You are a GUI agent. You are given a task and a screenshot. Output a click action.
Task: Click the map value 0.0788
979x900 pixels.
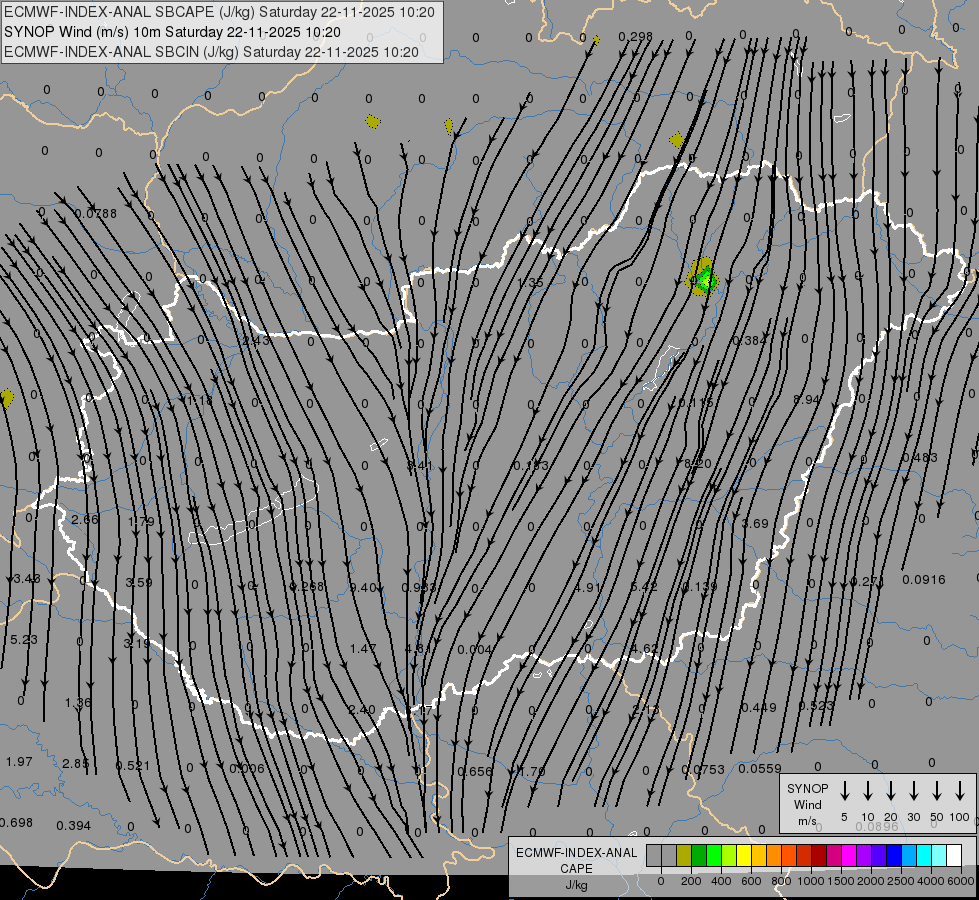[x=96, y=214]
